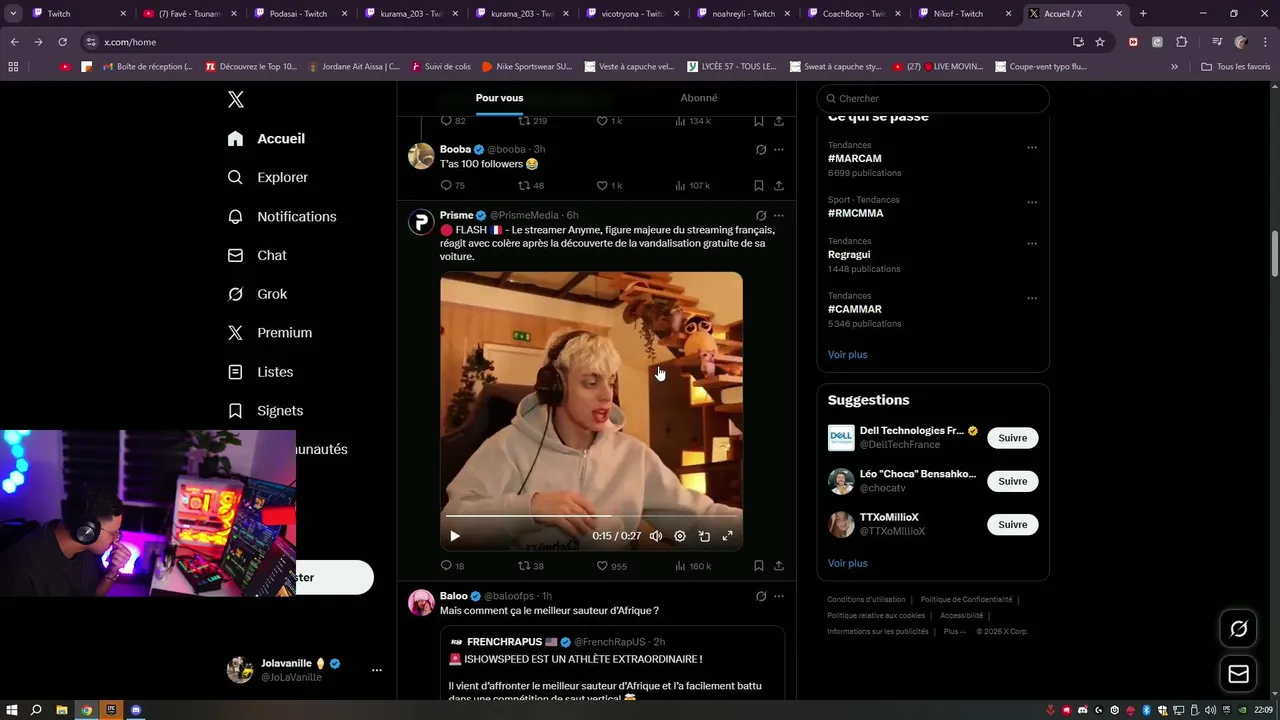Like Booba's post
Image resolution: width=1280 pixels, height=720 pixels.
point(602,185)
